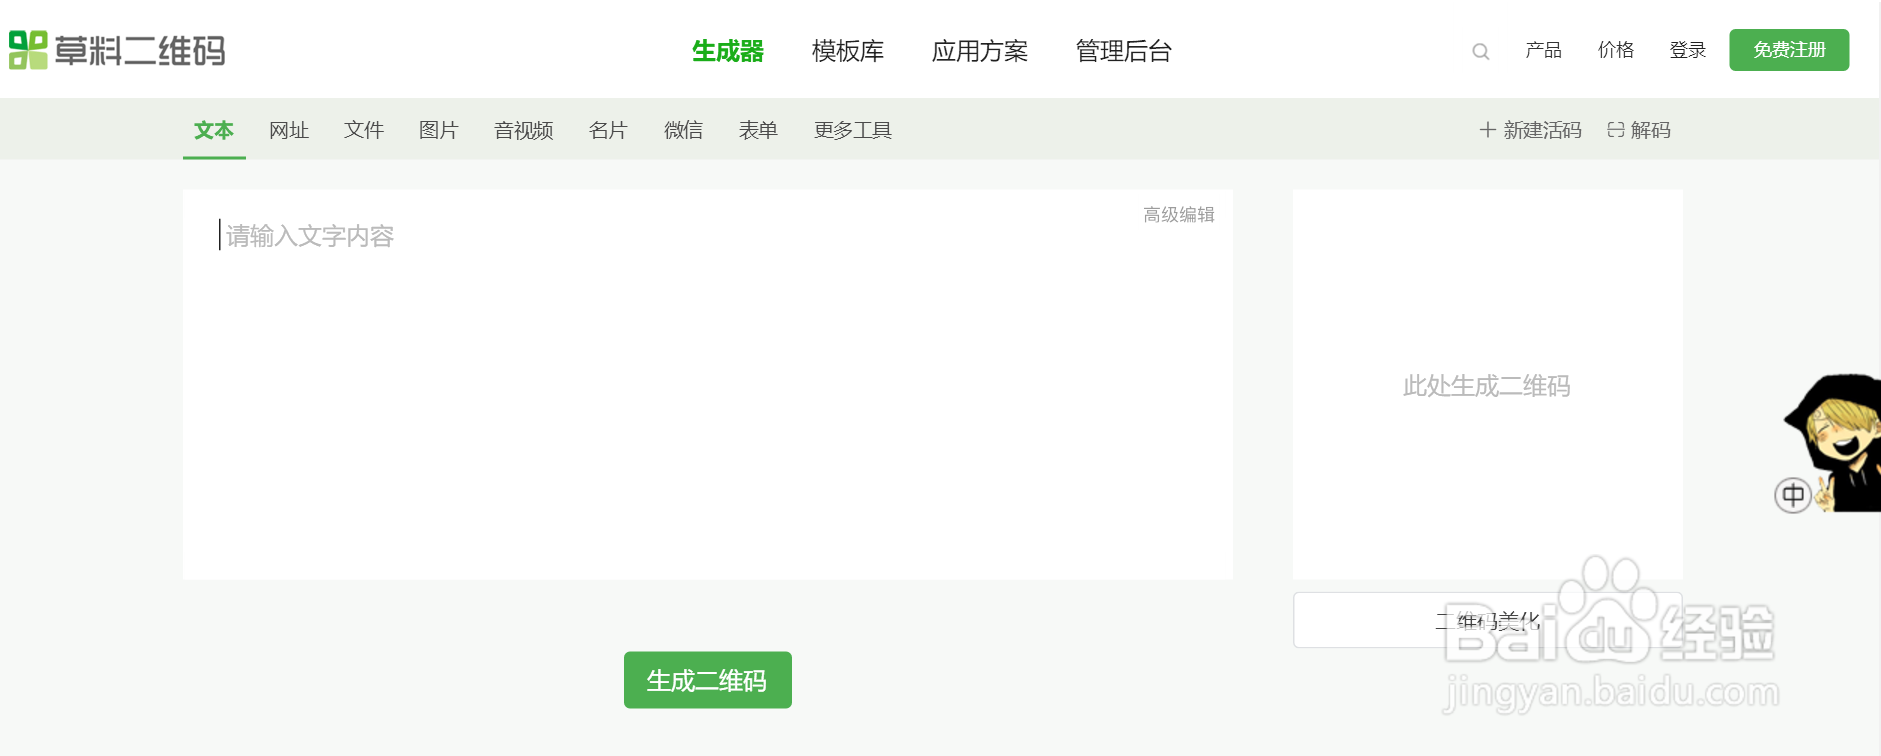The image size is (1881, 756).
Task: Switch to the 音视频 tab
Action: tap(524, 130)
